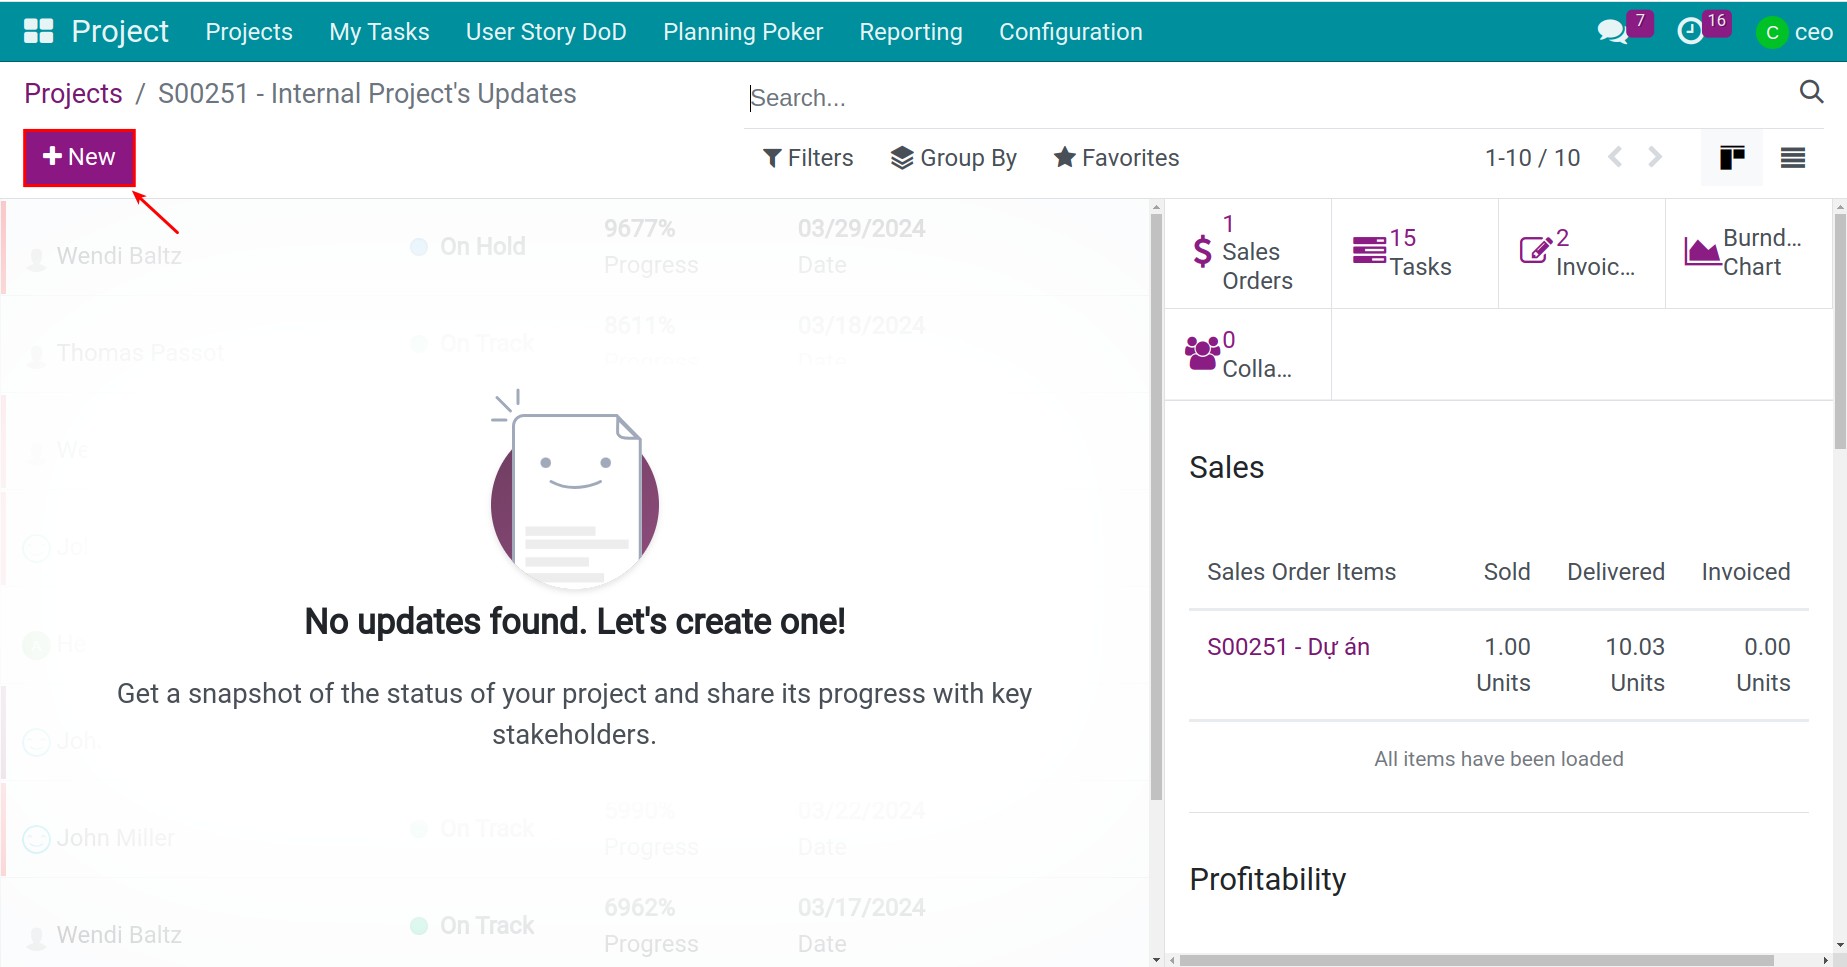This screenshot has width=1847, height=967.
Task: Switch to kanban view
Action: [x=1732, y=158]
